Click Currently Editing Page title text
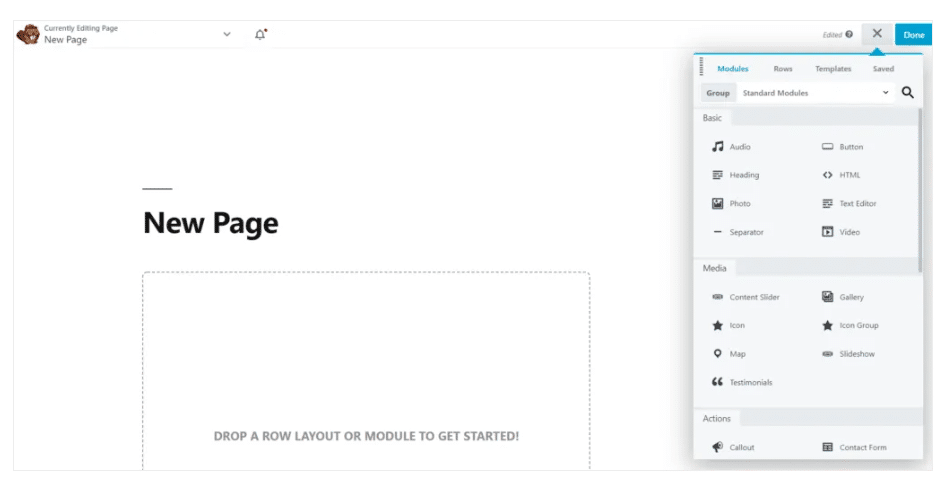Image resolution: width=951 pixels, height=483 pixels. [81, 28]
